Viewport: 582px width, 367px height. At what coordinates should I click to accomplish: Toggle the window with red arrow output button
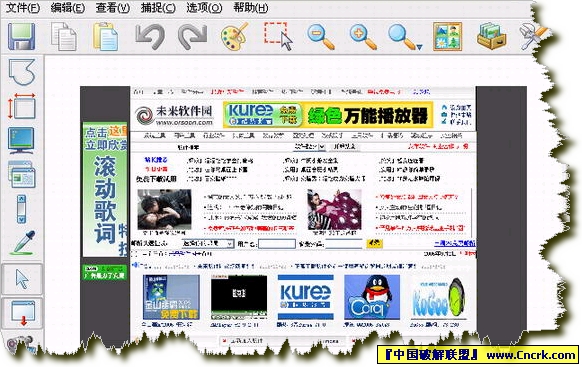(23, 314)
